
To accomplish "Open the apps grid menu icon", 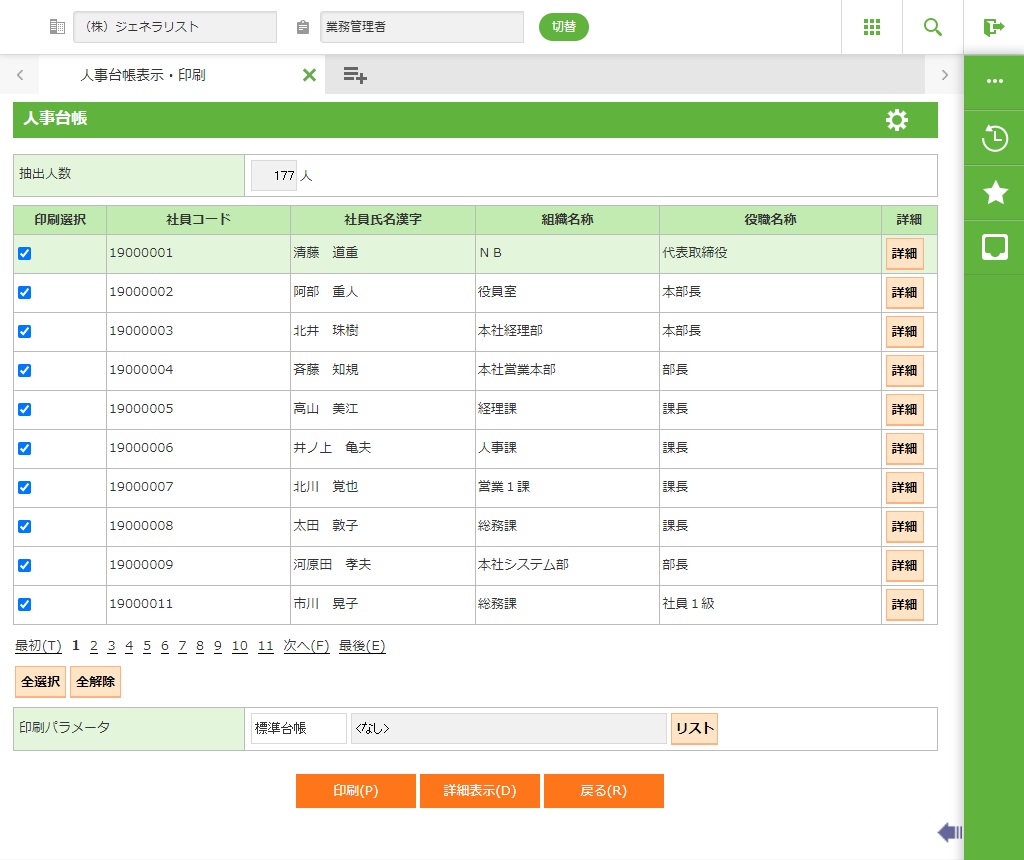I will coord(871,27).
